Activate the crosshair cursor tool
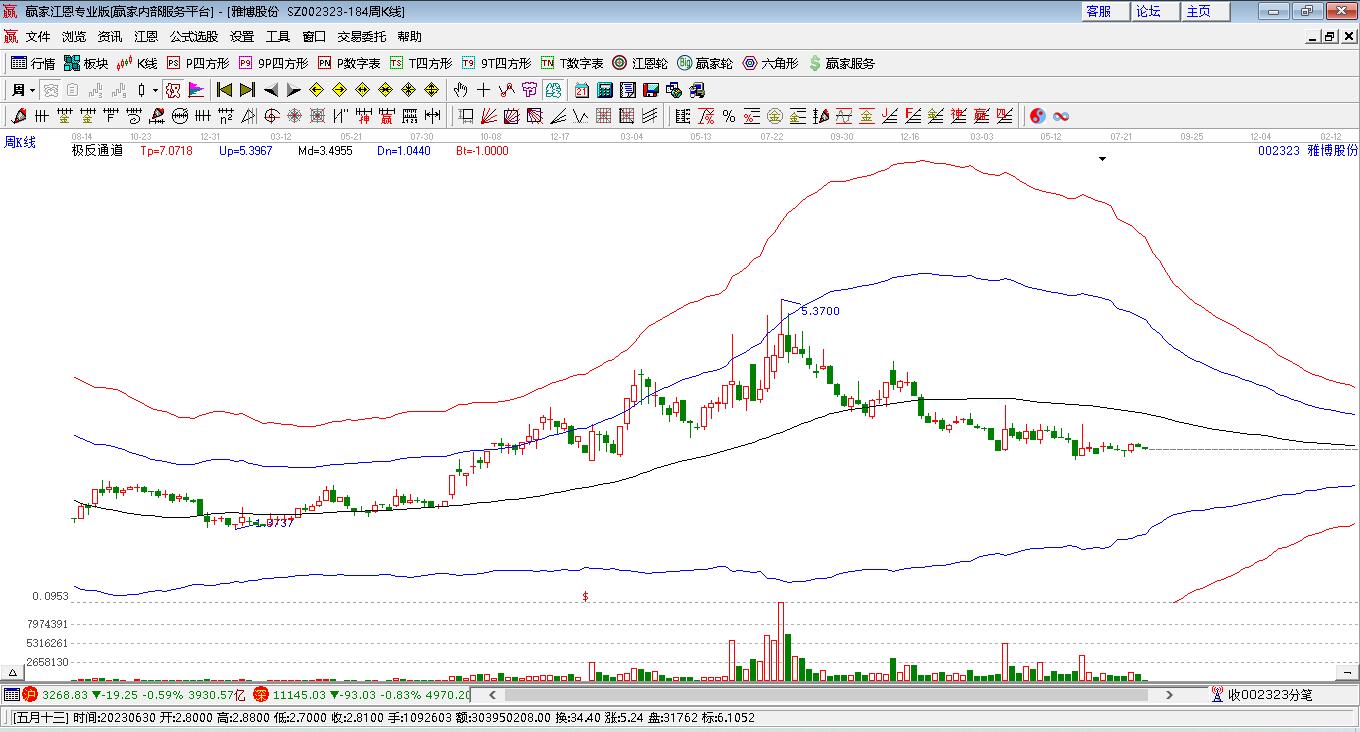This screenshot has height=732, width=1360. (x=484, y=90)
